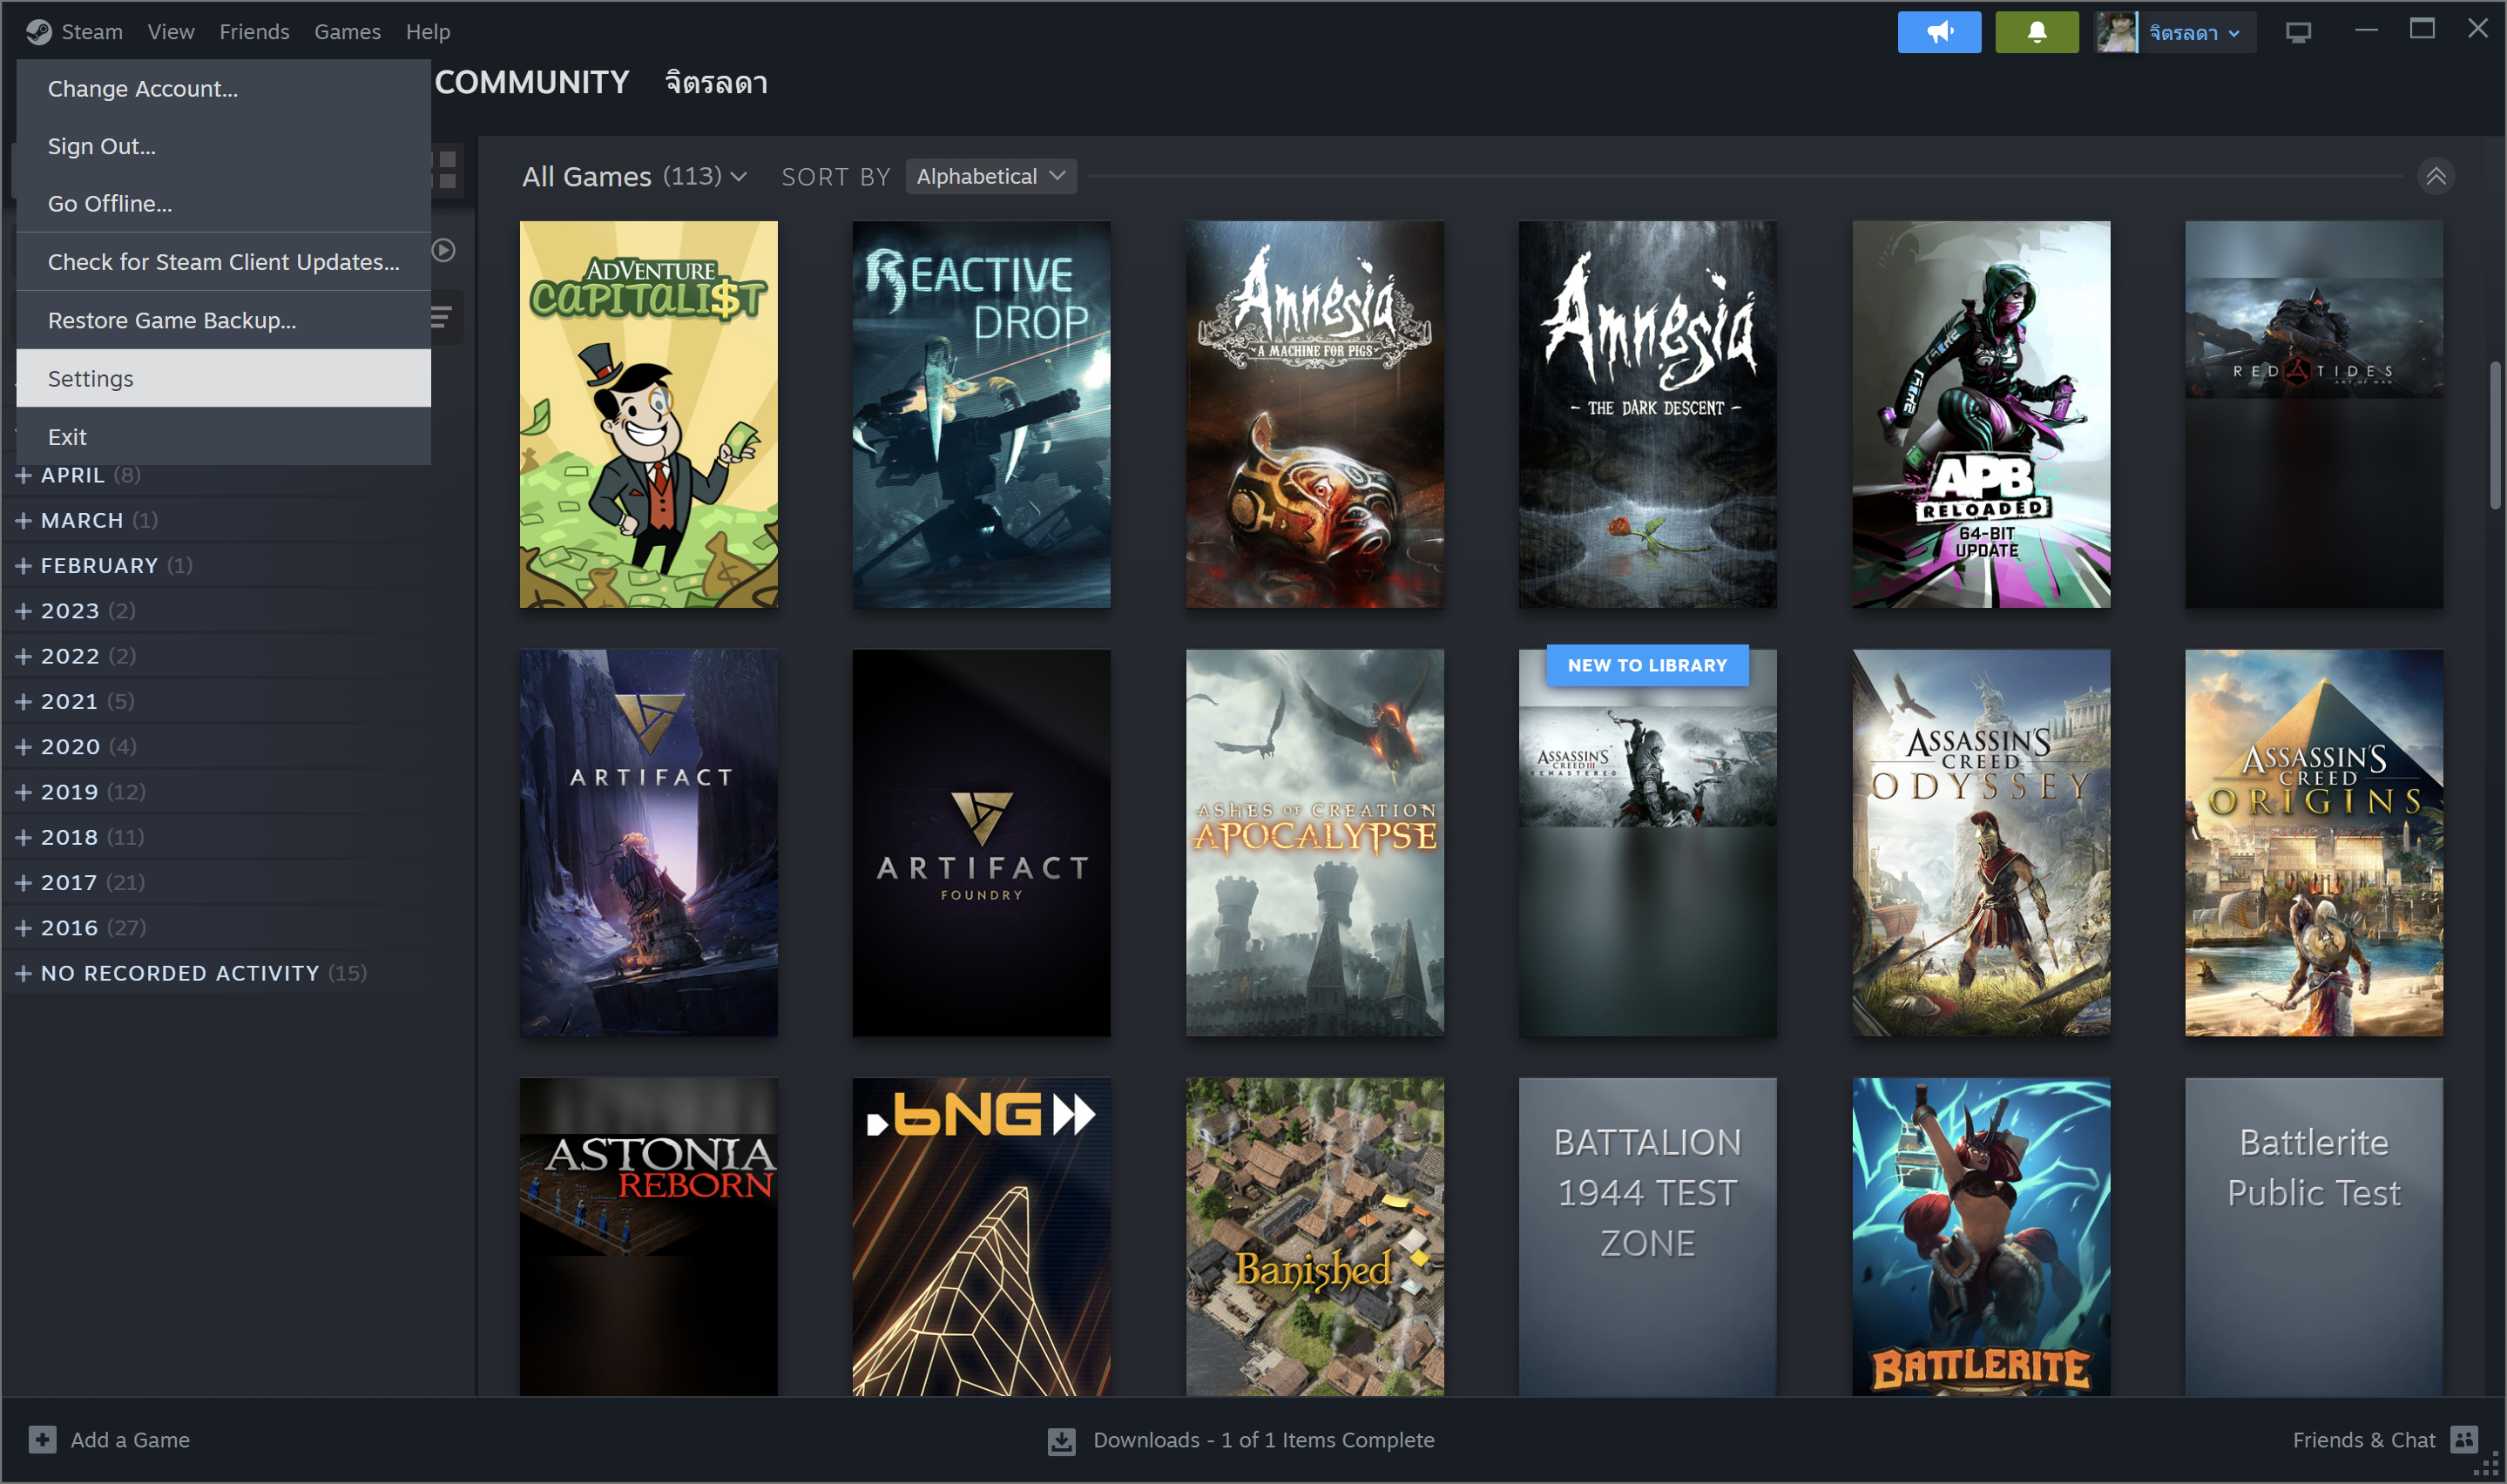Select Go Offline... menu entry
2507x1484 pixels.
pos(223,203)
